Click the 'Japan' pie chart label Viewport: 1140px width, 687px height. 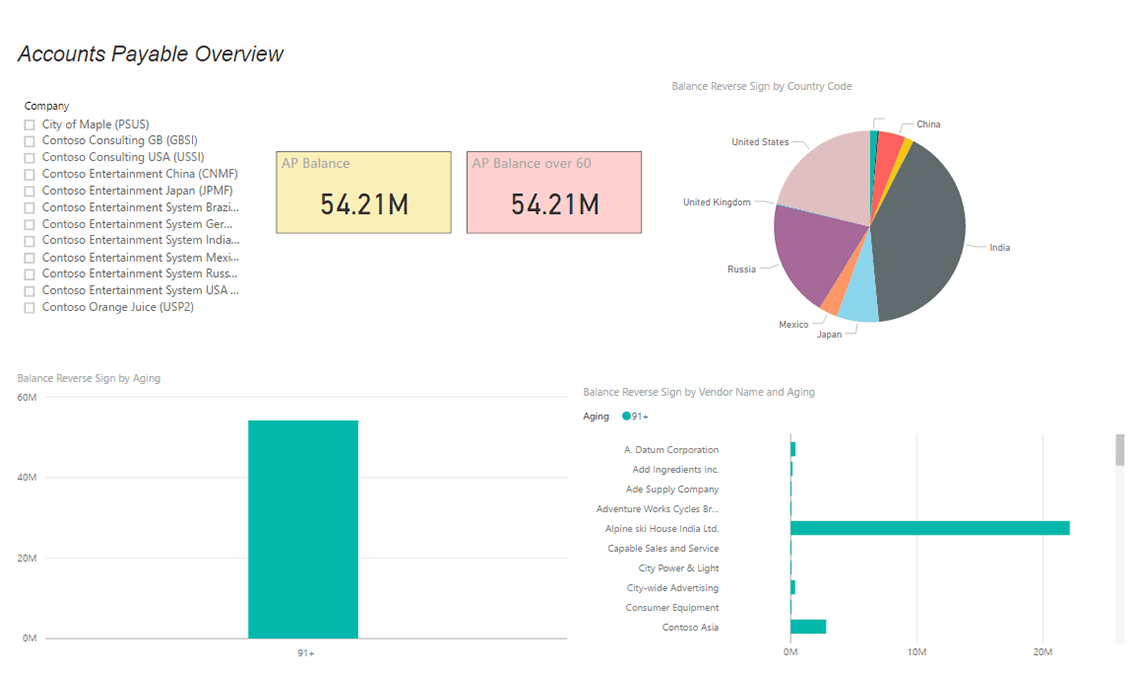(829, 334)
